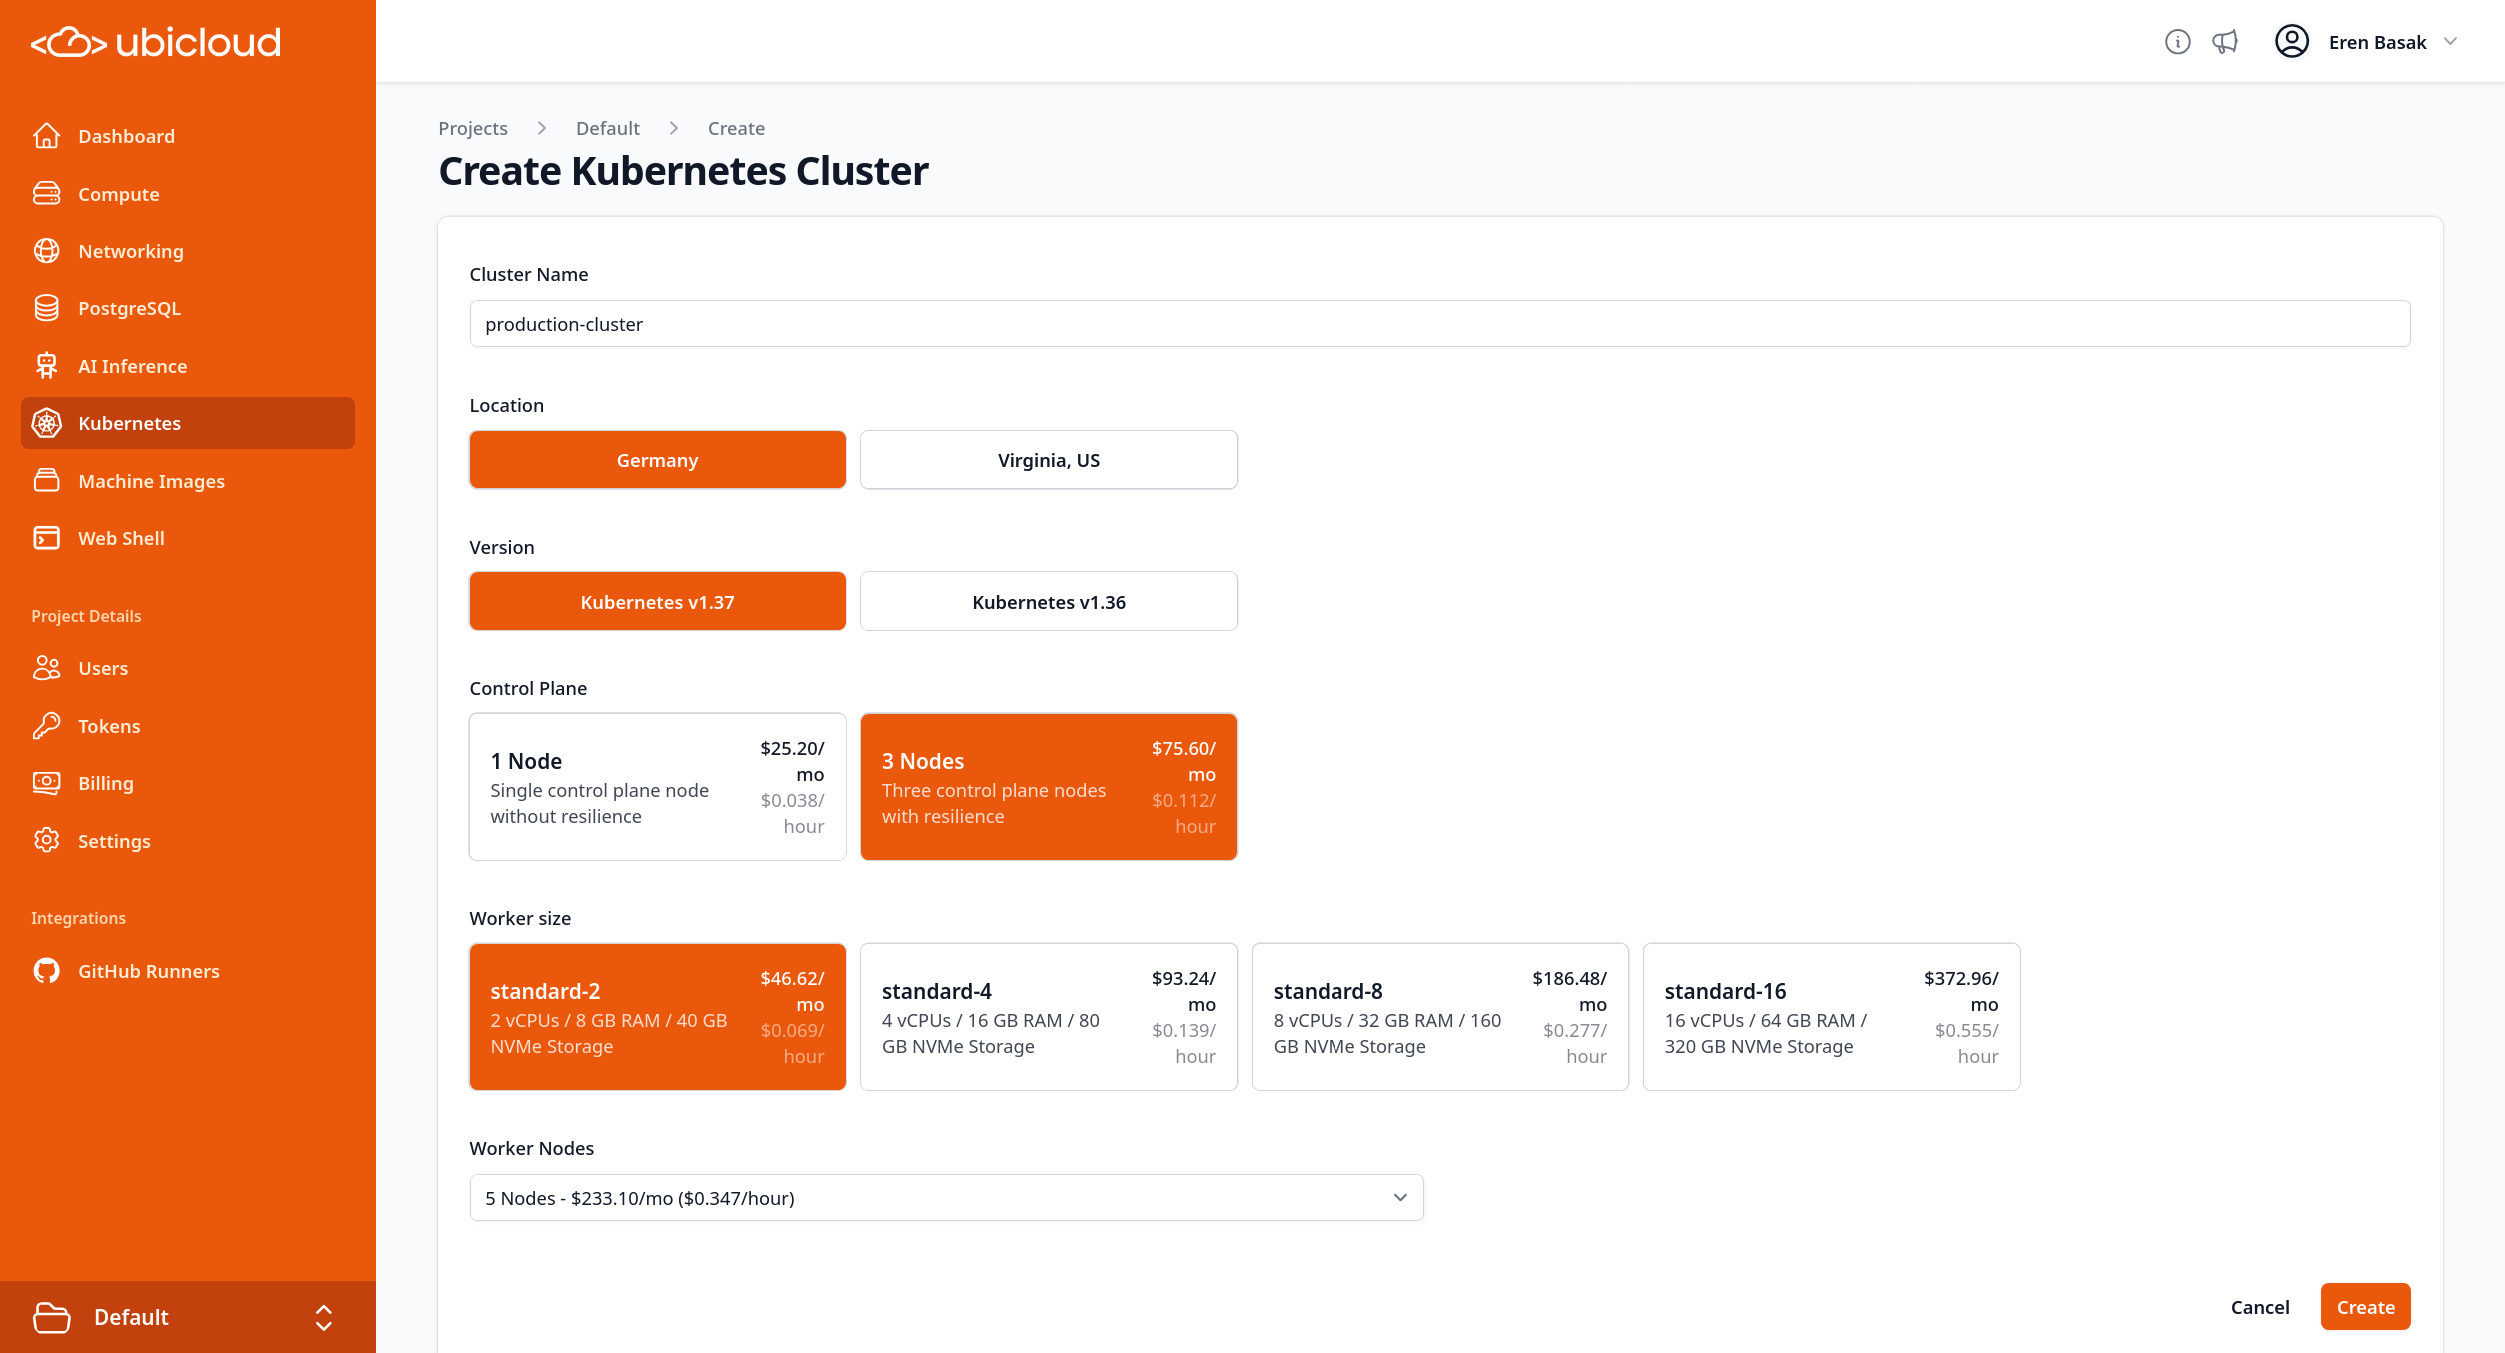Open Billing cash icon
The image size is (2505, 1353).
coord(46,783)
